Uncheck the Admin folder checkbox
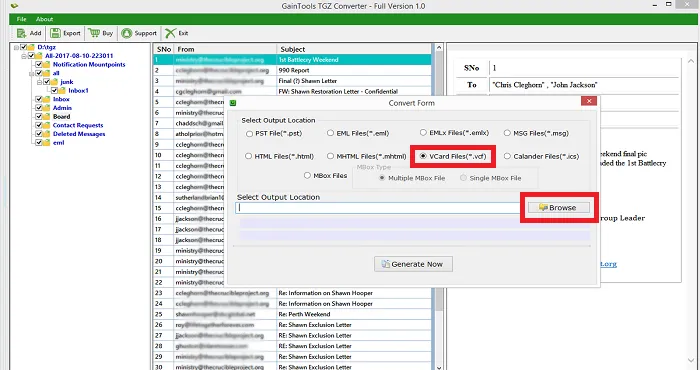The image size is (700, 370). [x=39, y=108]
